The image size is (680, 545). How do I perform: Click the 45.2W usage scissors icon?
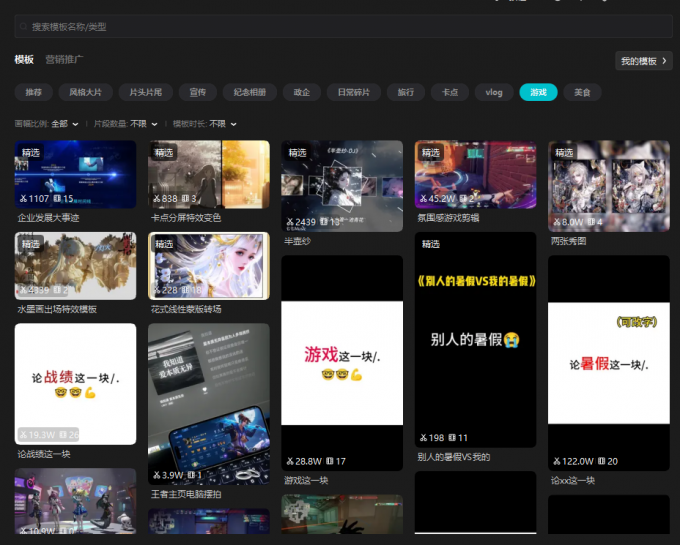pos(423,199)
